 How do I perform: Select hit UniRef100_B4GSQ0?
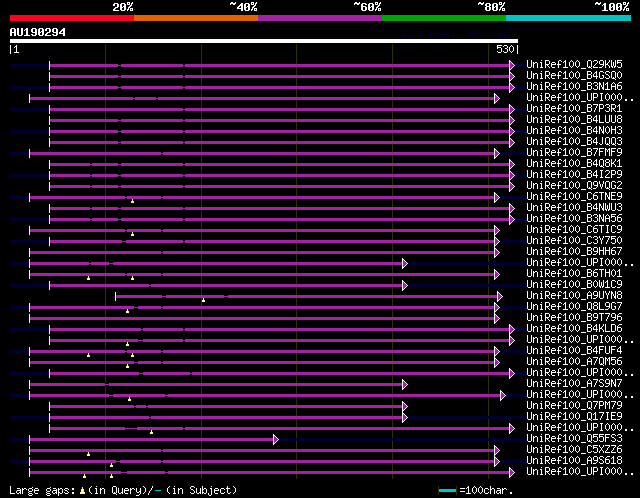pos(574,76)
